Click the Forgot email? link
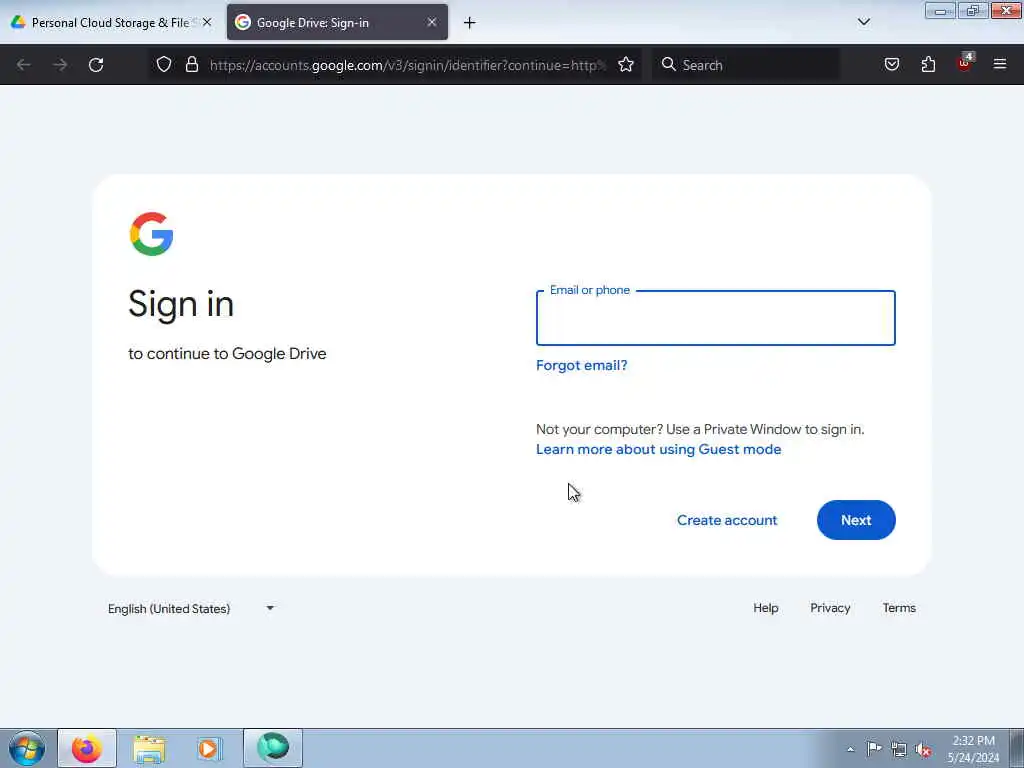Screen dimensions: 1024x768 pyautogui.click(x=581, y=365)
